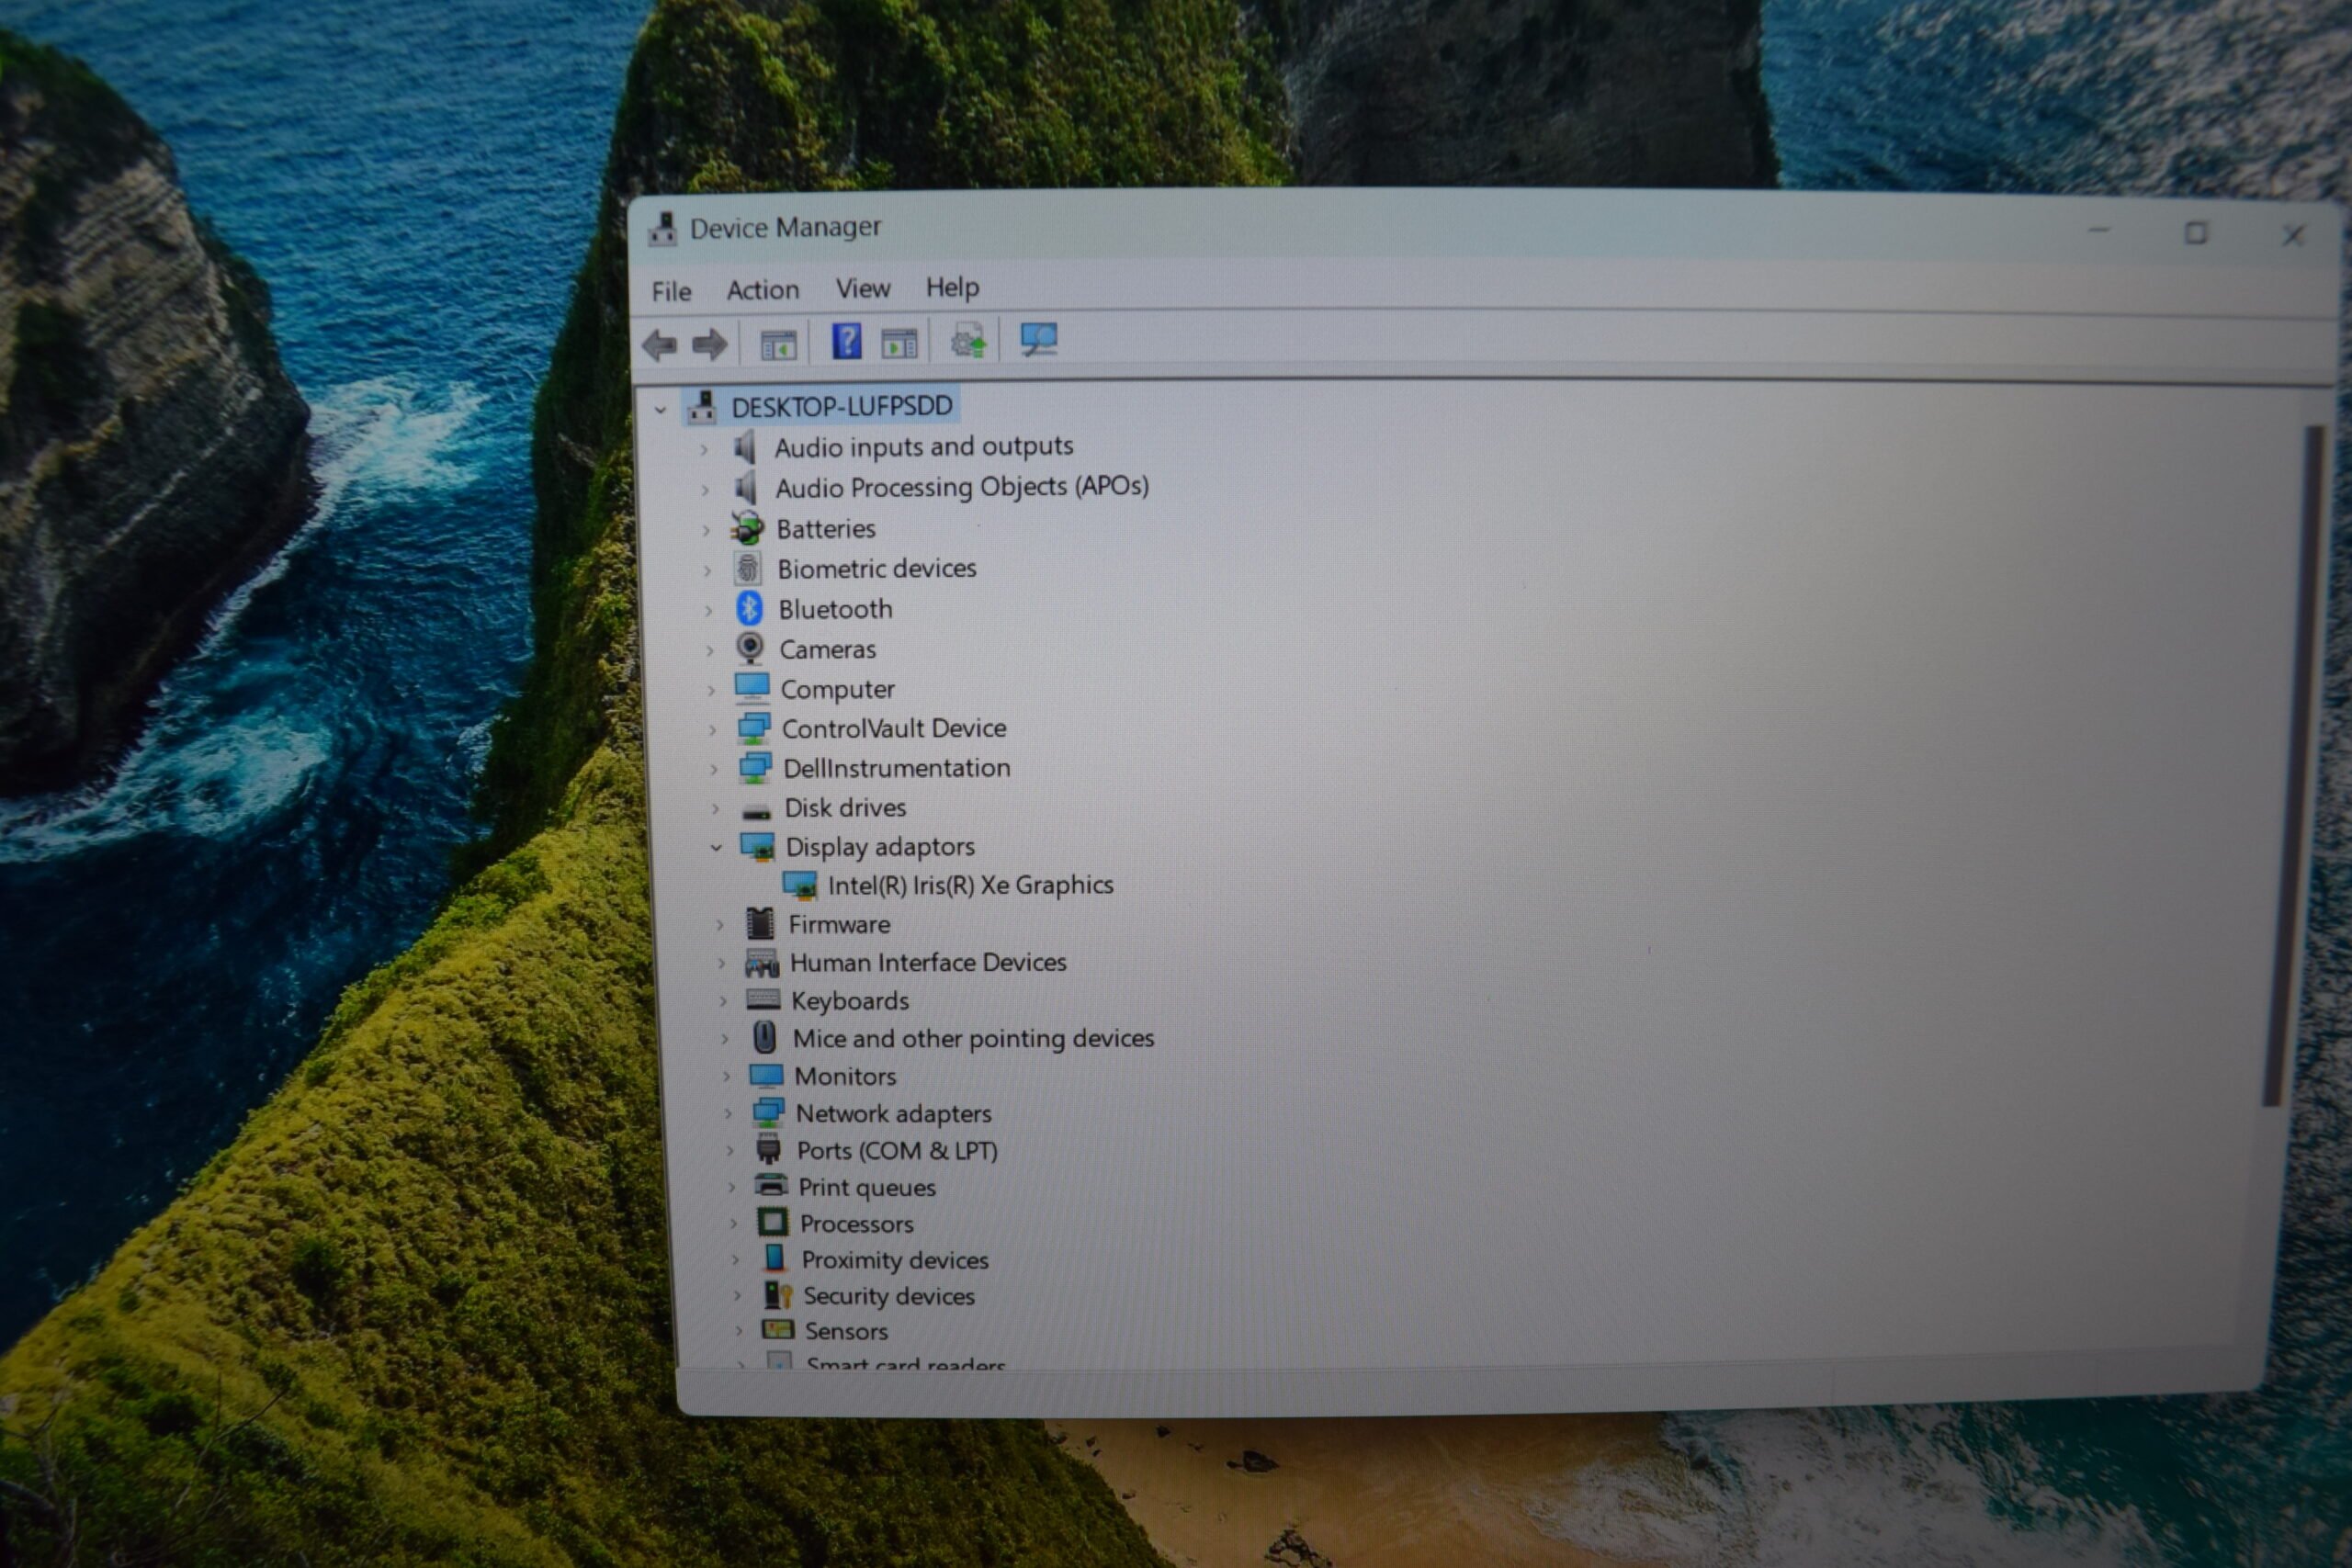Click the Forward arrow toolbar icon

pyautogui.click(x=710, y=345)
